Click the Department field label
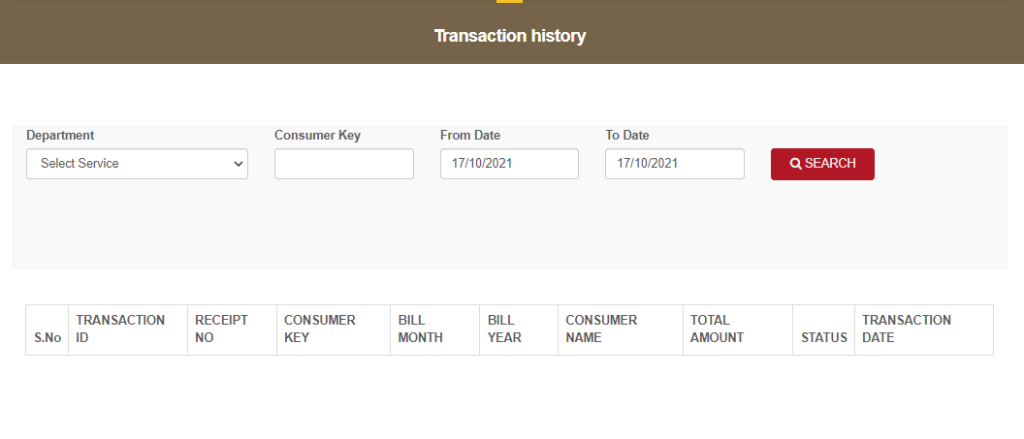The image size is (1024, 439). (60, 135)
